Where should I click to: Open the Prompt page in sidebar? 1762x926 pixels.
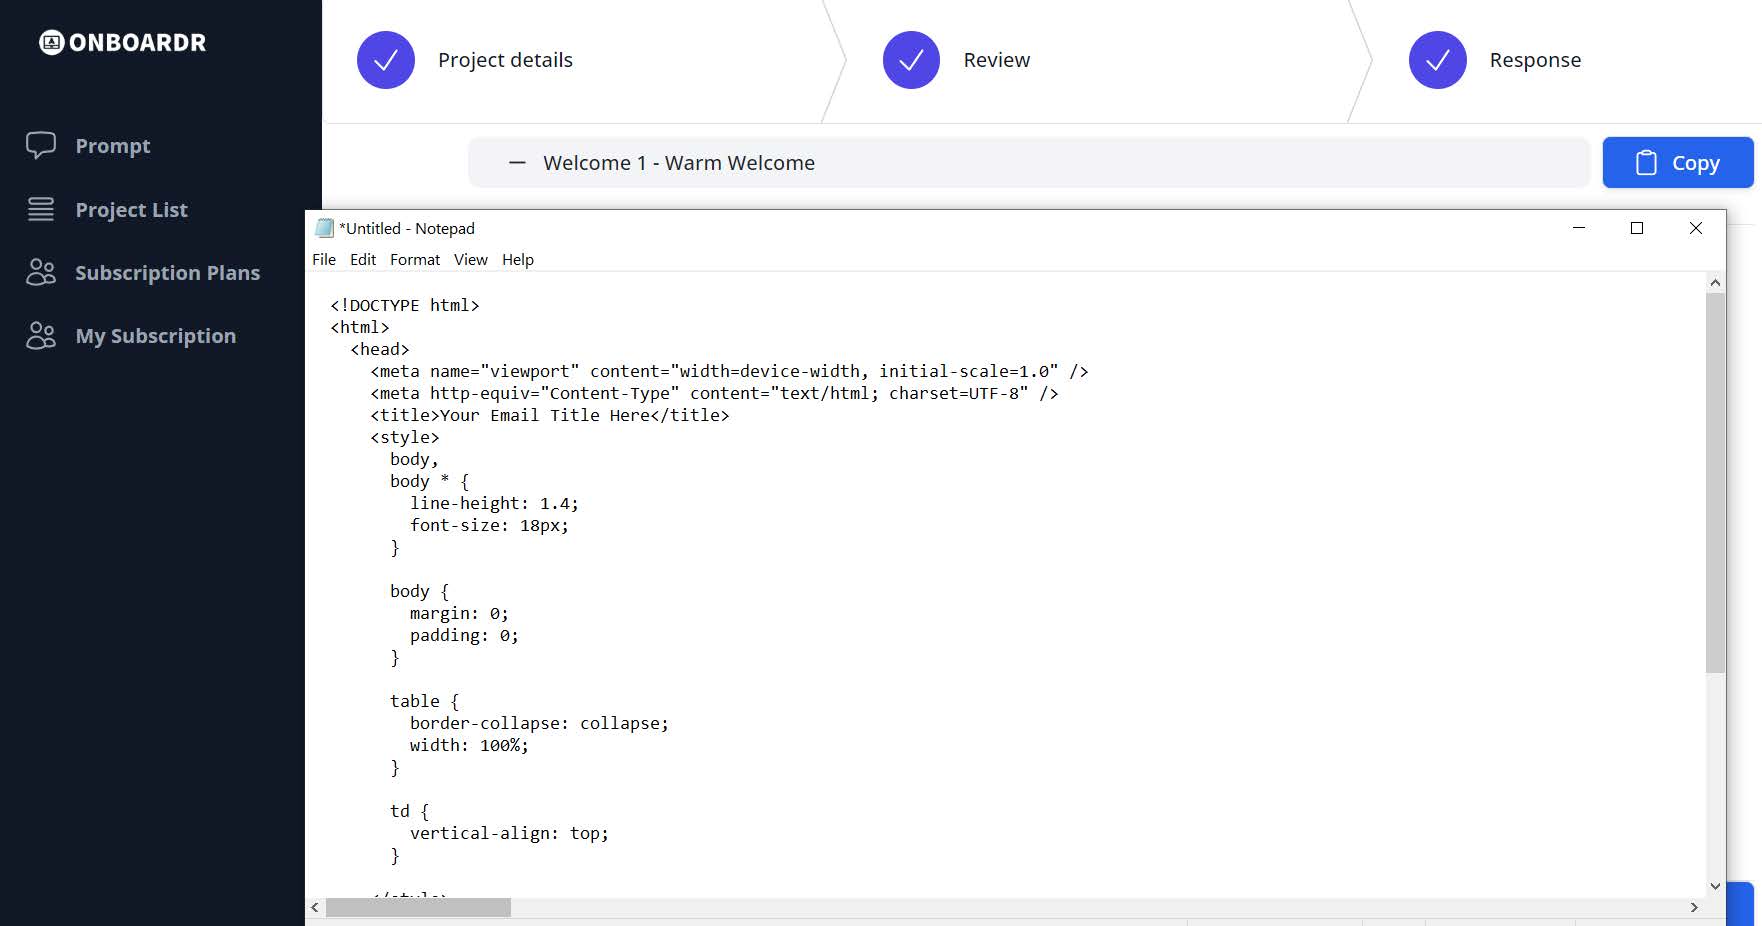point(113,146)
